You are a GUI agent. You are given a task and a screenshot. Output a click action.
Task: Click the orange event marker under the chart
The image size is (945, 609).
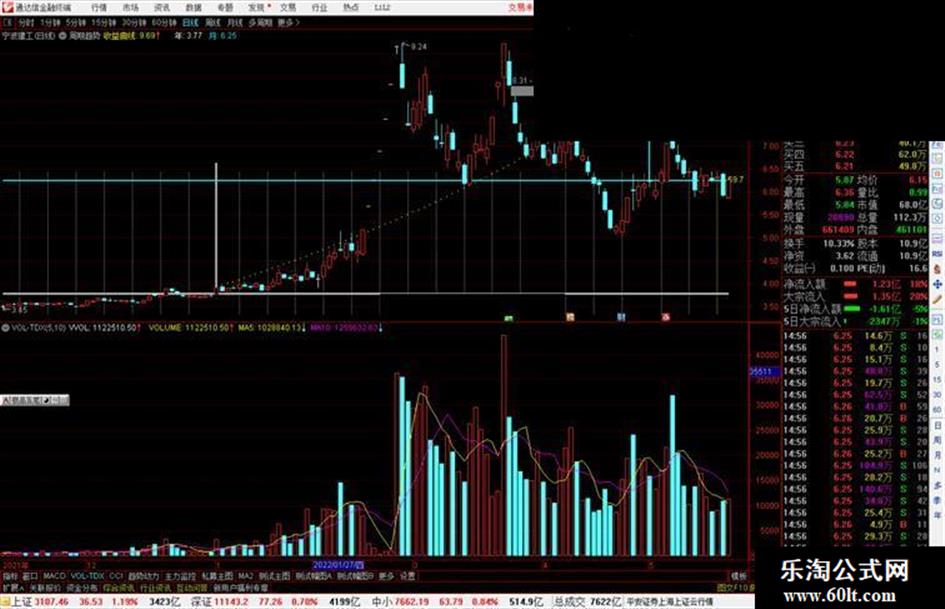click(x=570, y=317)
